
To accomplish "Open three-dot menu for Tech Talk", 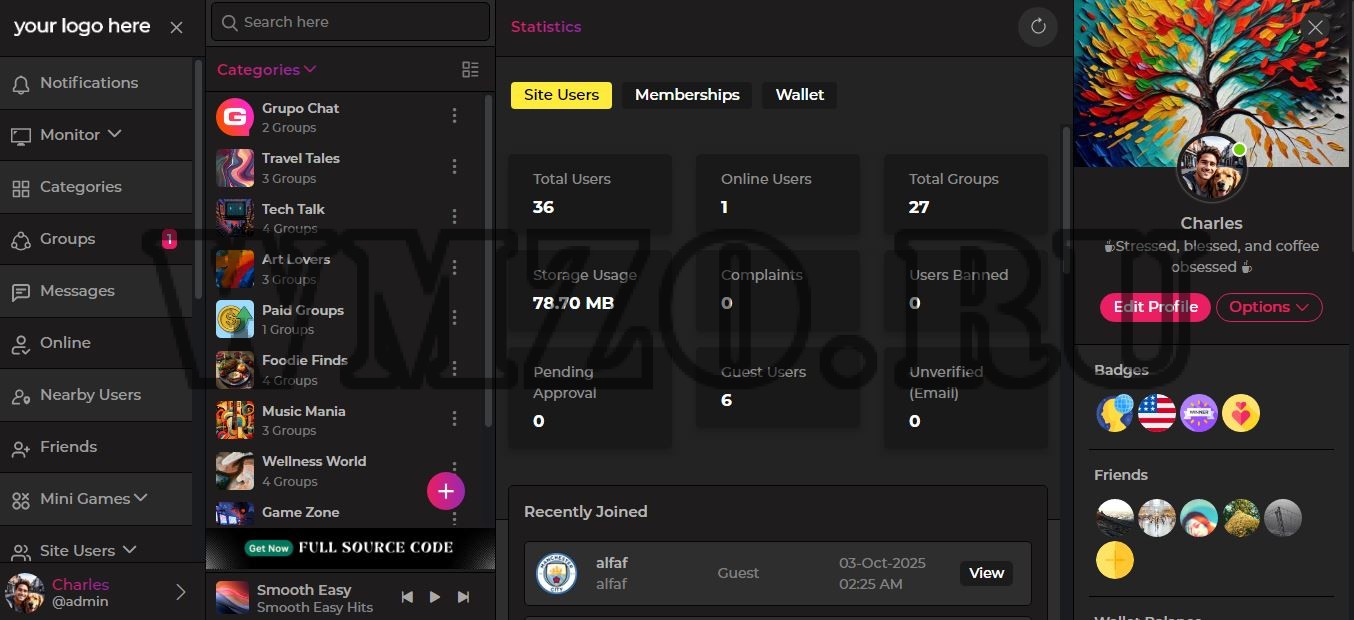I will tap(454, 217).
